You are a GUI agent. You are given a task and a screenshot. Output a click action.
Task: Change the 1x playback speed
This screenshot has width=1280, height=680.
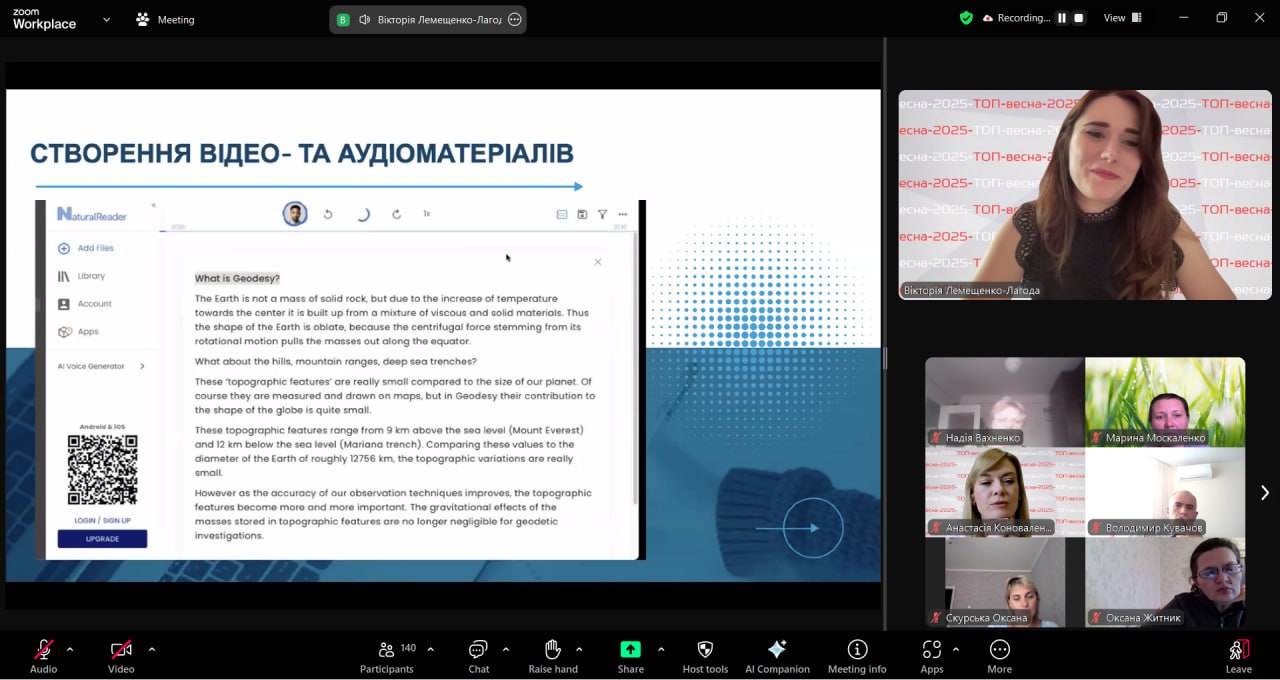coord(427,214)
